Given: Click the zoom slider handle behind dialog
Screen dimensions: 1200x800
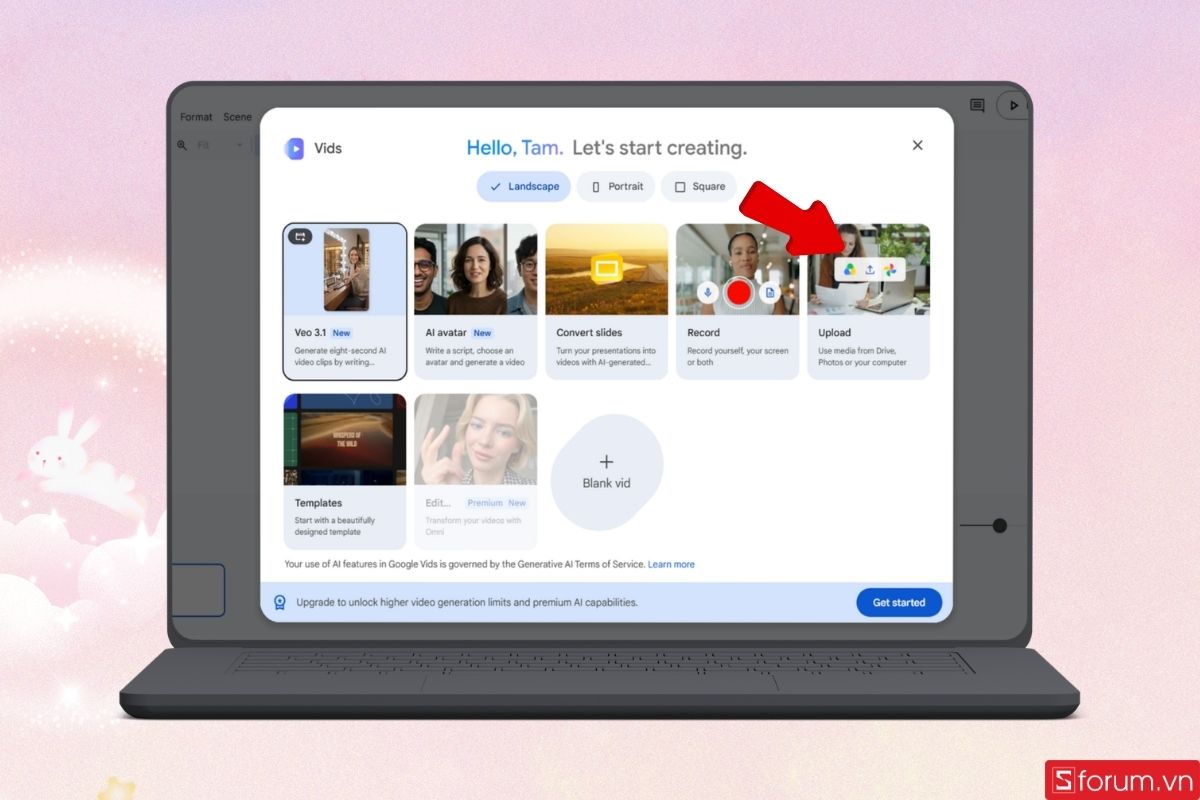Looking at the screenshot, I should [x=999, y=525].
